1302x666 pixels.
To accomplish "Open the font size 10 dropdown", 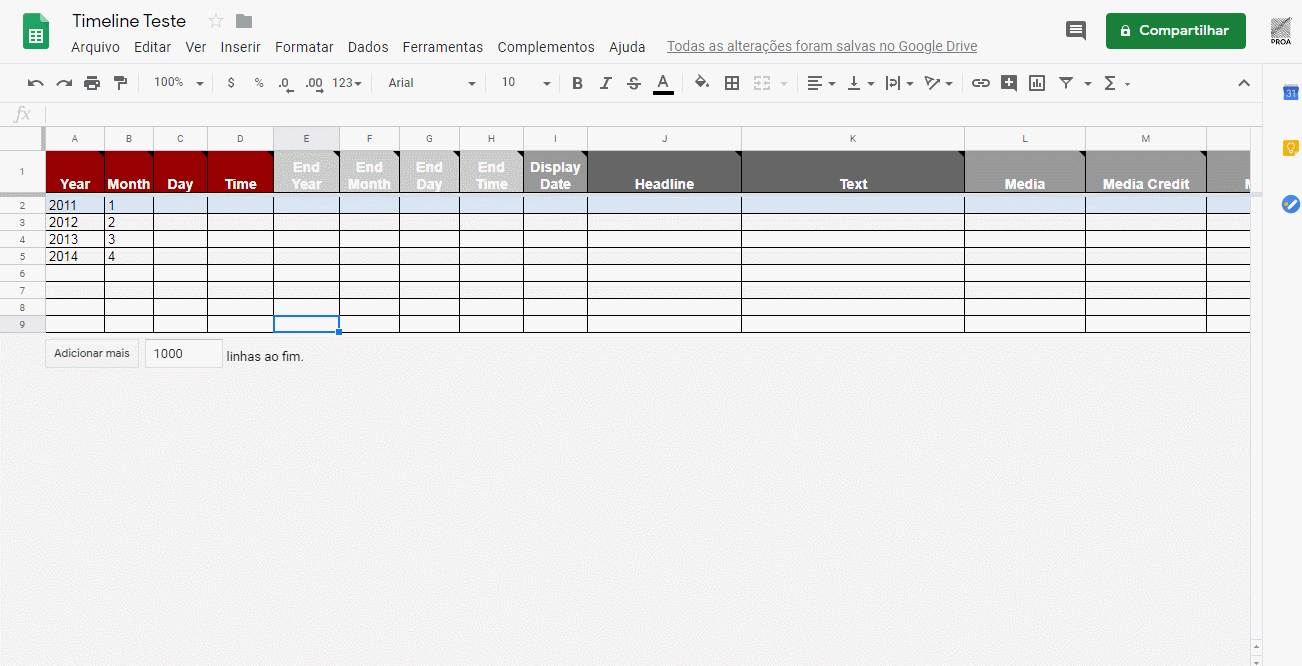I will 526,83.
